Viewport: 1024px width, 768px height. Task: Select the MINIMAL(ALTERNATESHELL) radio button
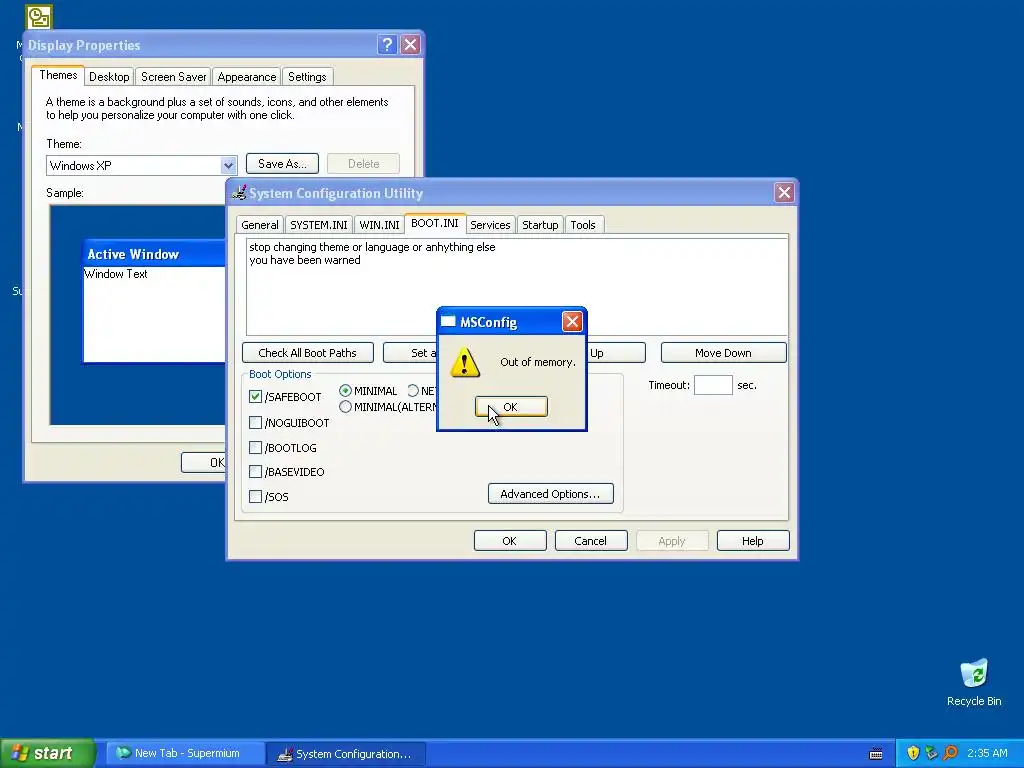[345, 407]
